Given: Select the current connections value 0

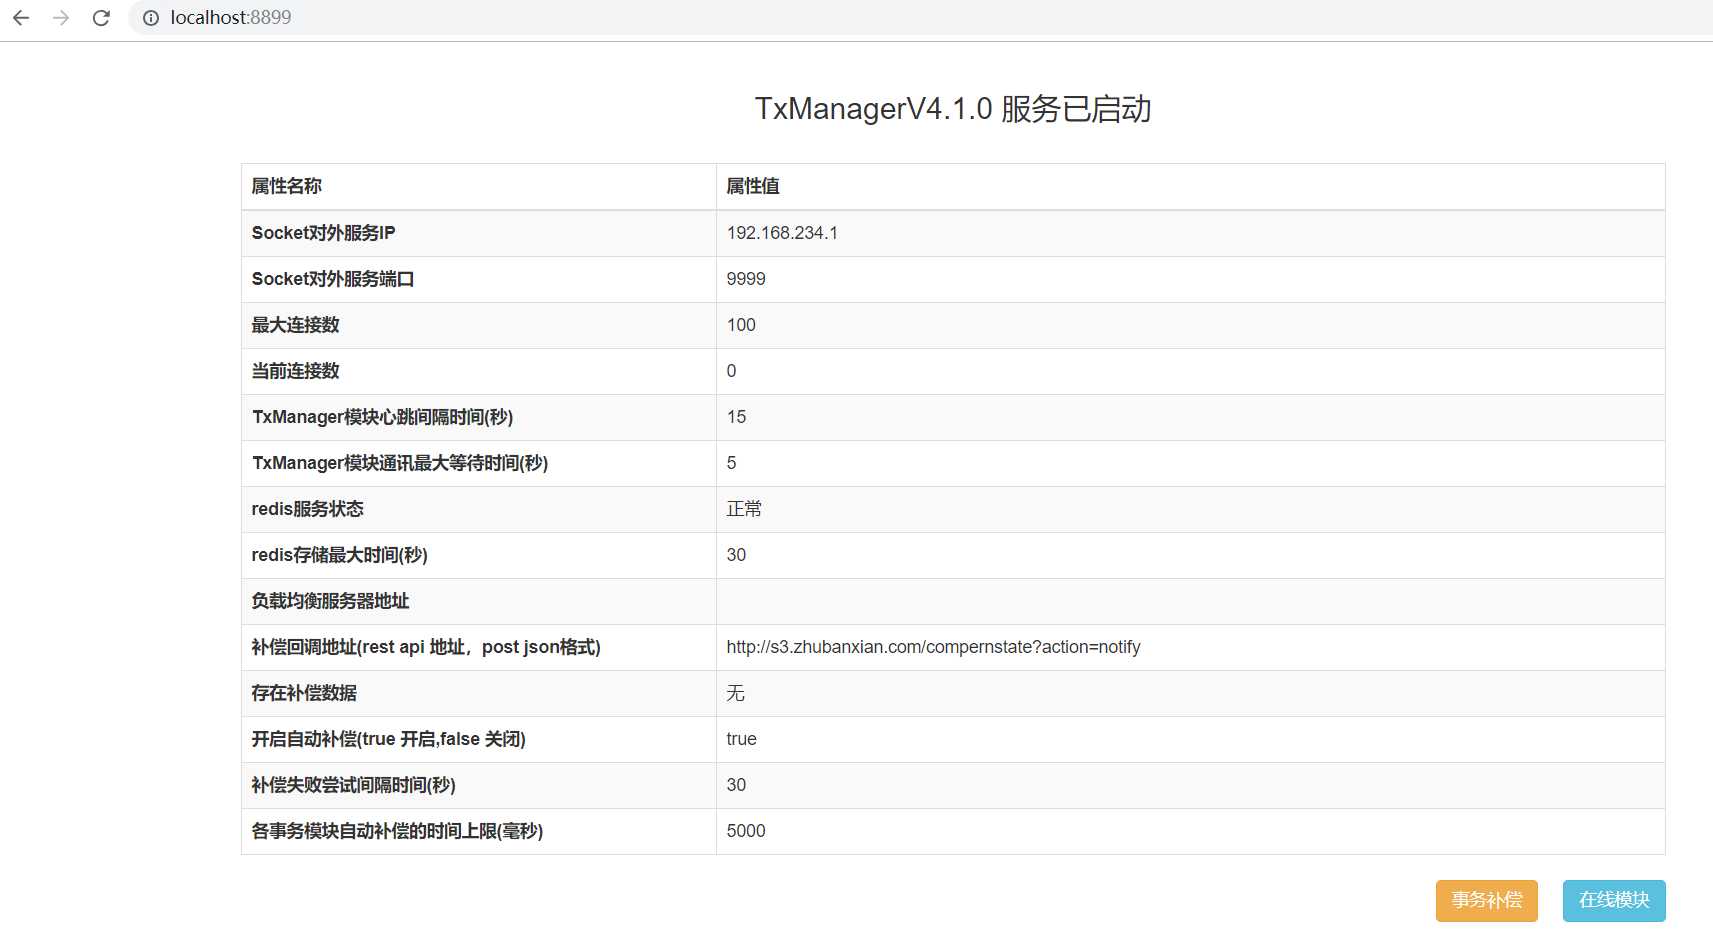Looking at the screenshot, I should click(x=731, y=371).
